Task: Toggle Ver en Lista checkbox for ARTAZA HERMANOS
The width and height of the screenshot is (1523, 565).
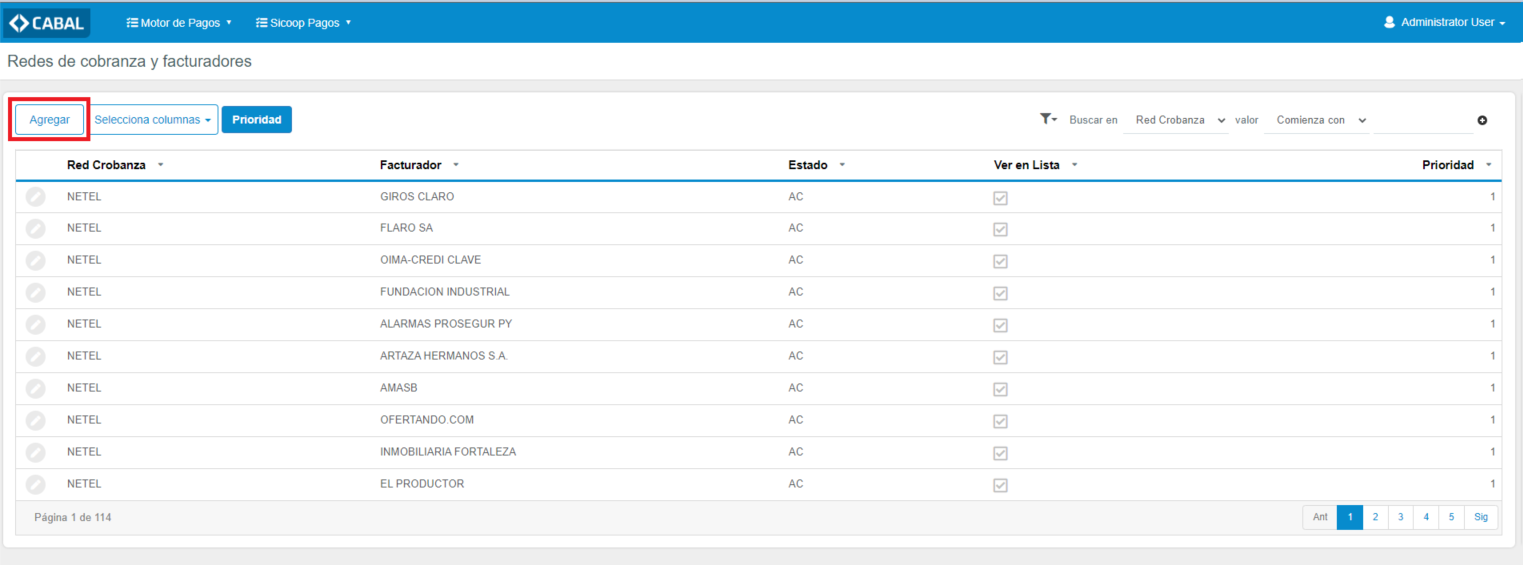Action: [1000, 358]
